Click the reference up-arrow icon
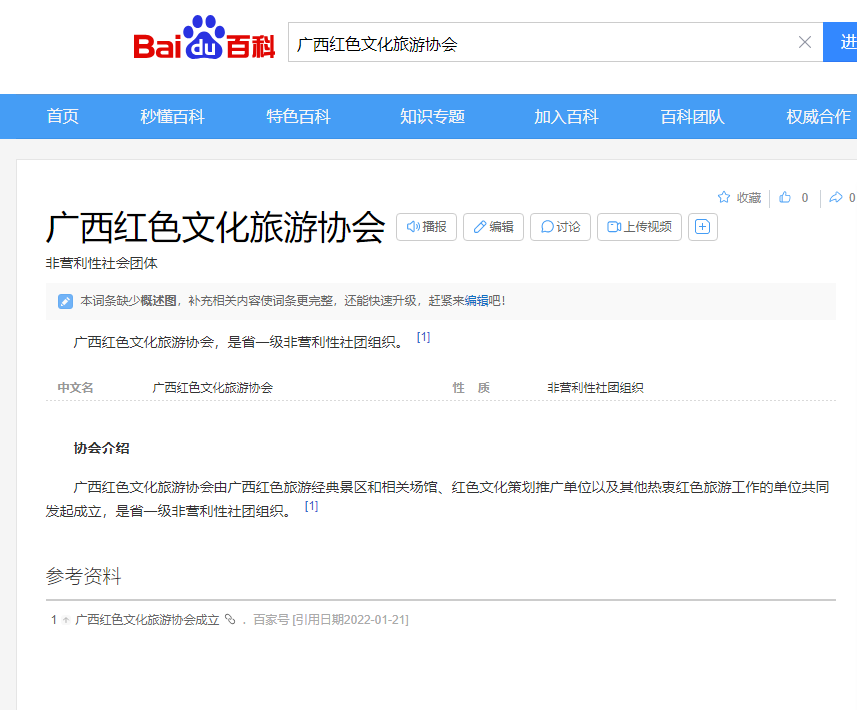Screen dimensions: 857x710 click(x=66, y=620)
